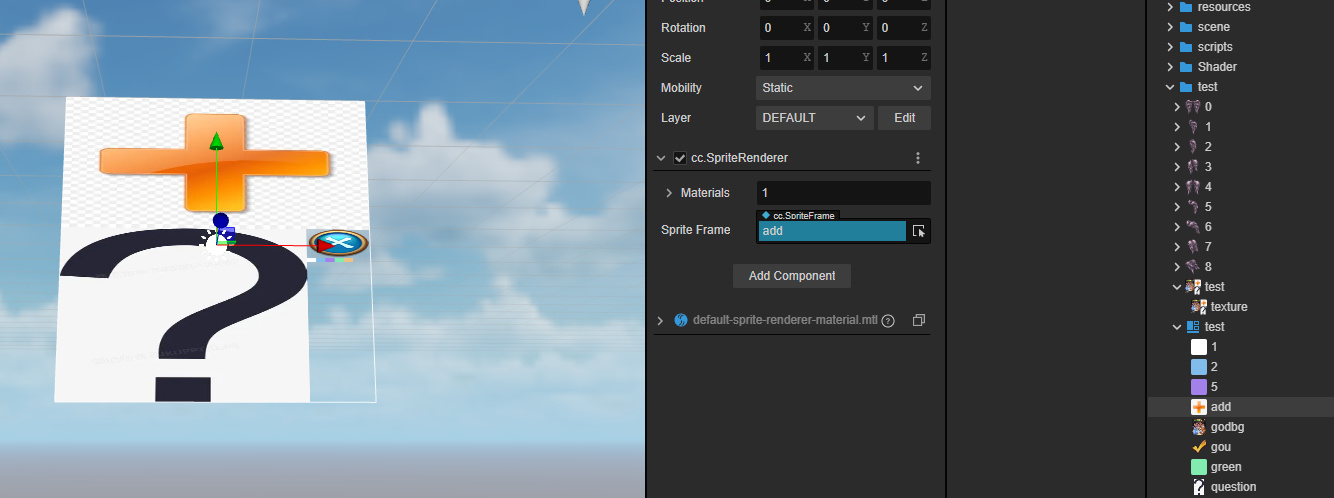Open the cc.SpriteRenderer three-dot options menu
Screen dimensions: 1334x498
(918, 158)
